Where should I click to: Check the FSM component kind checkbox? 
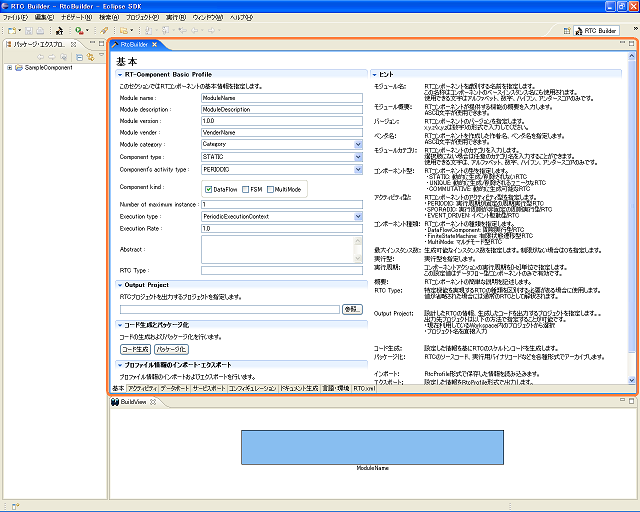245,189
